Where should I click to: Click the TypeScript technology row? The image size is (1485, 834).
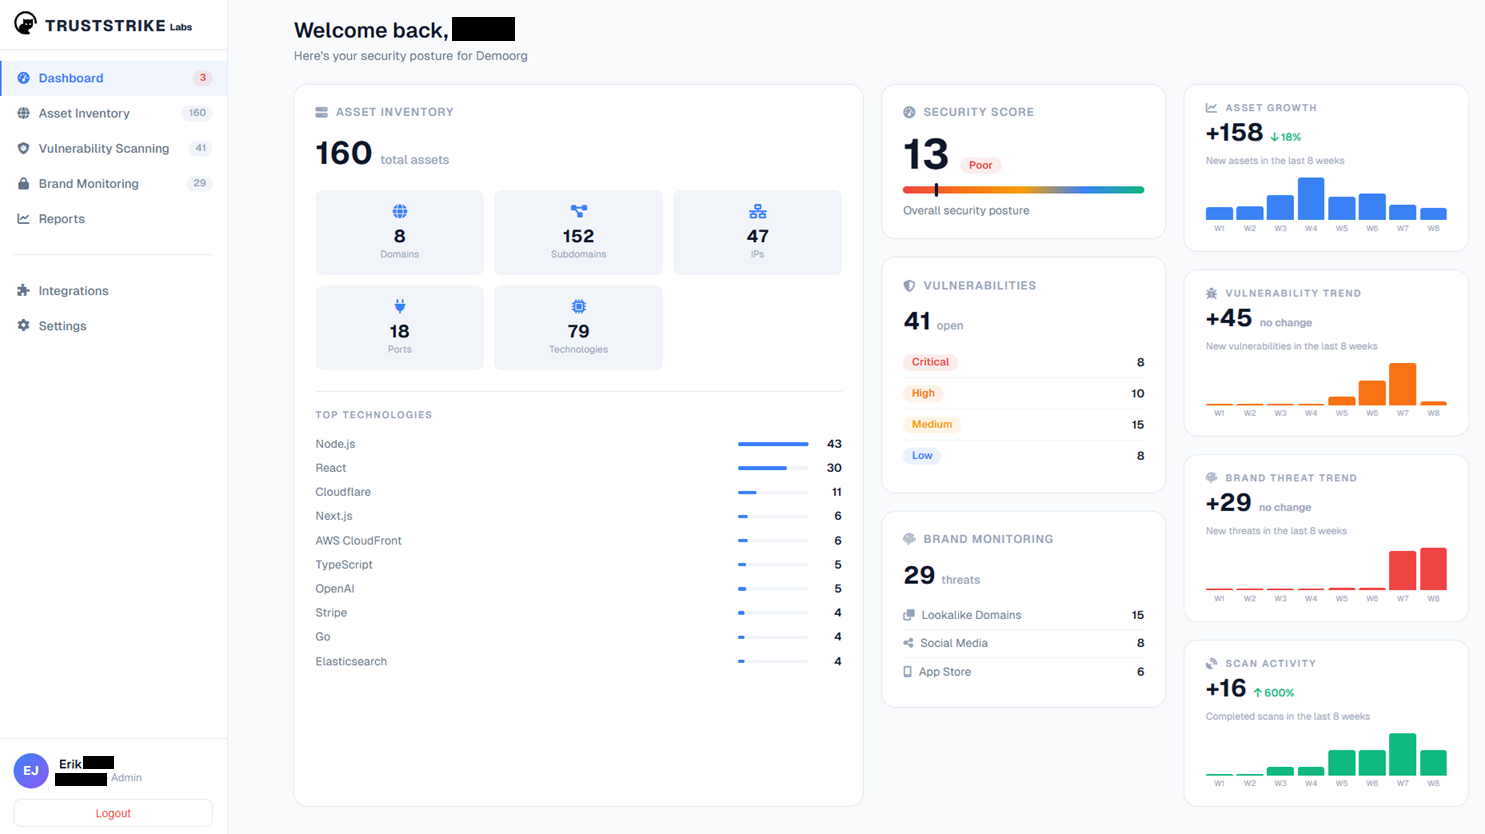point(578,564)
